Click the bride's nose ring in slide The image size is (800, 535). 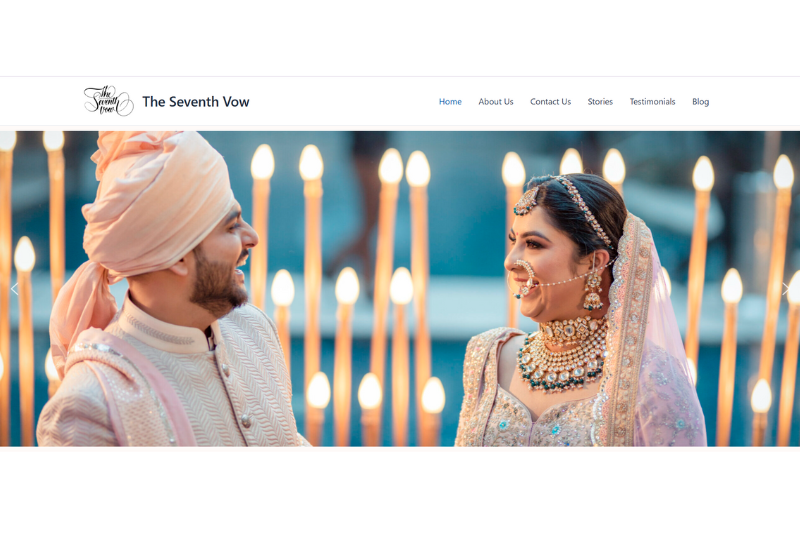(x=524, y=277)
